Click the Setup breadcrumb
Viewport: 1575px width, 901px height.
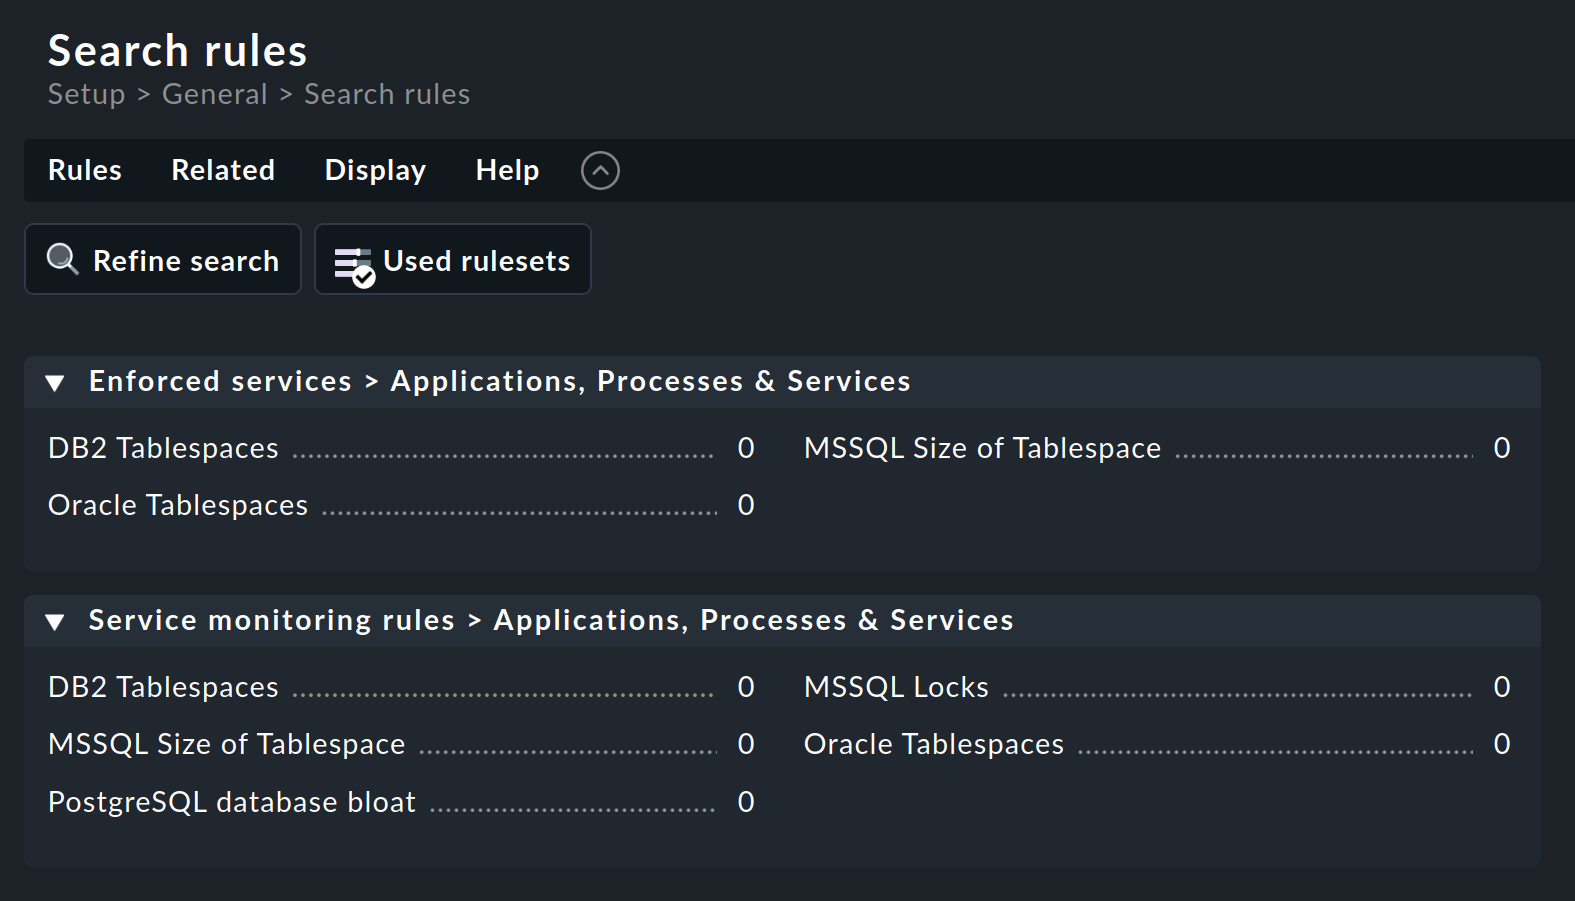(x=87, y=95)
